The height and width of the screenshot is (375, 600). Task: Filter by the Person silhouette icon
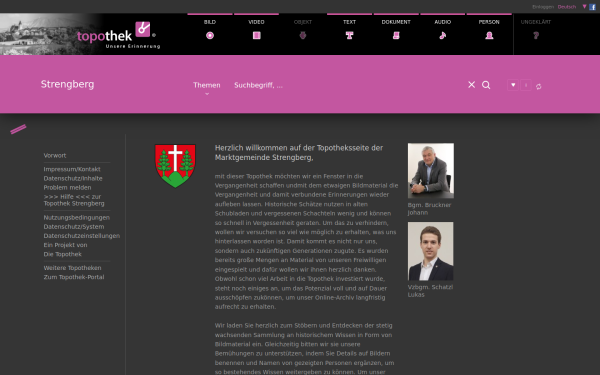tap(489, 36)
